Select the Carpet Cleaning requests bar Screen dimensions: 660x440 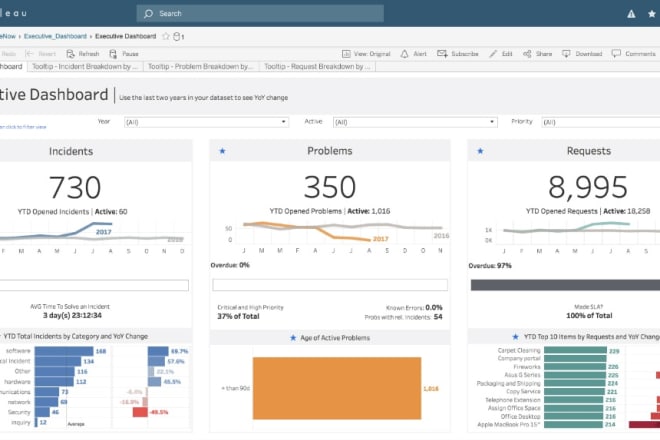(575, 350)
